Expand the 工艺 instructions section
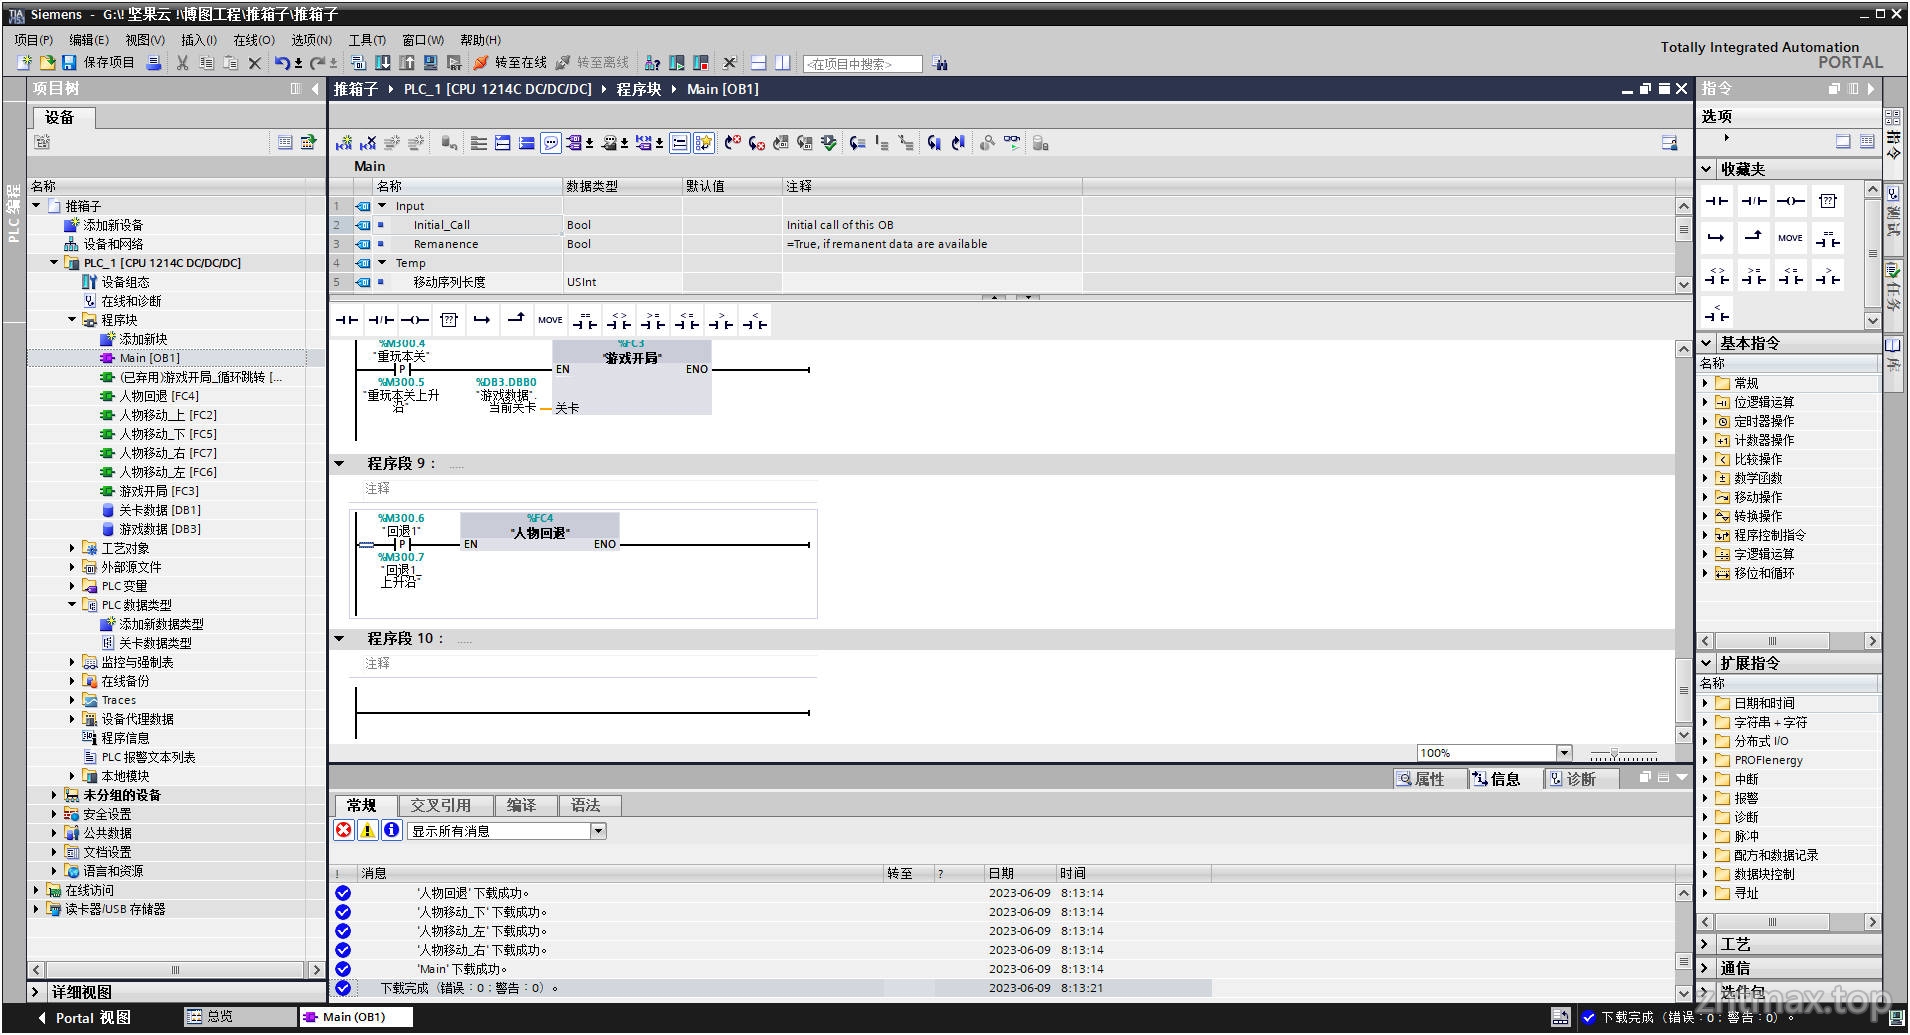The image size is (1910, 1035). click(x=1706, y=944)
